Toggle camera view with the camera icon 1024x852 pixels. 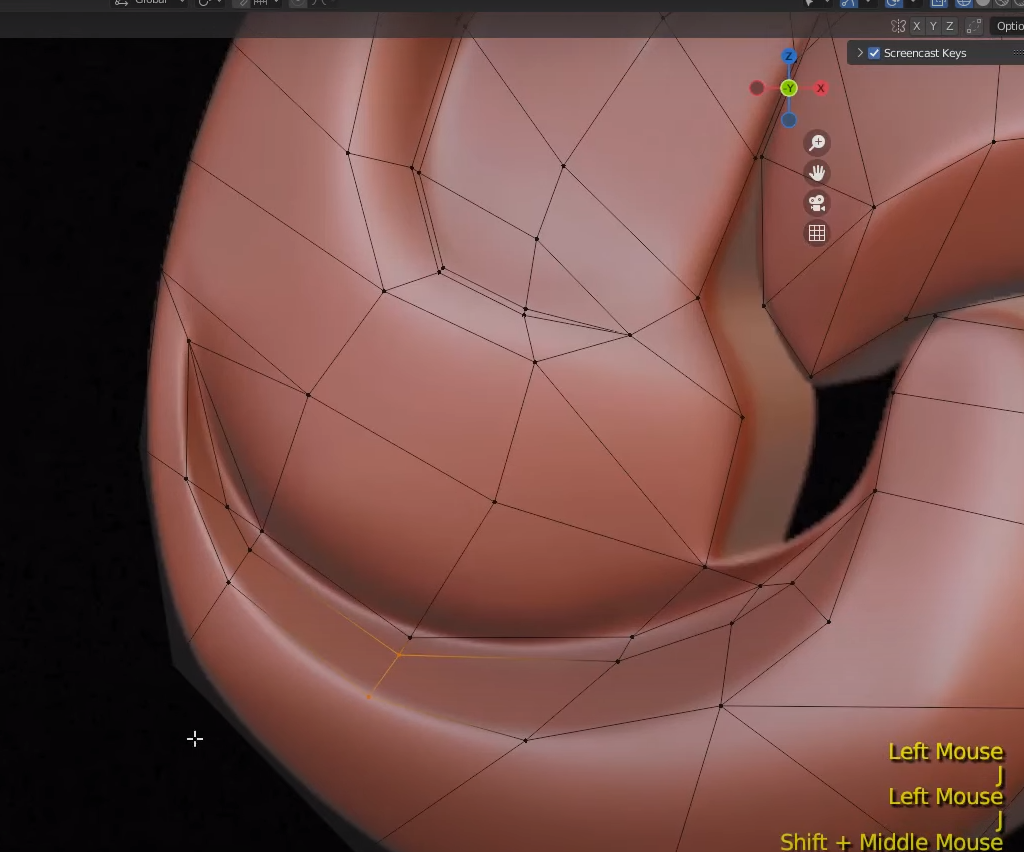pyautogui.click(x=817, y=203)
